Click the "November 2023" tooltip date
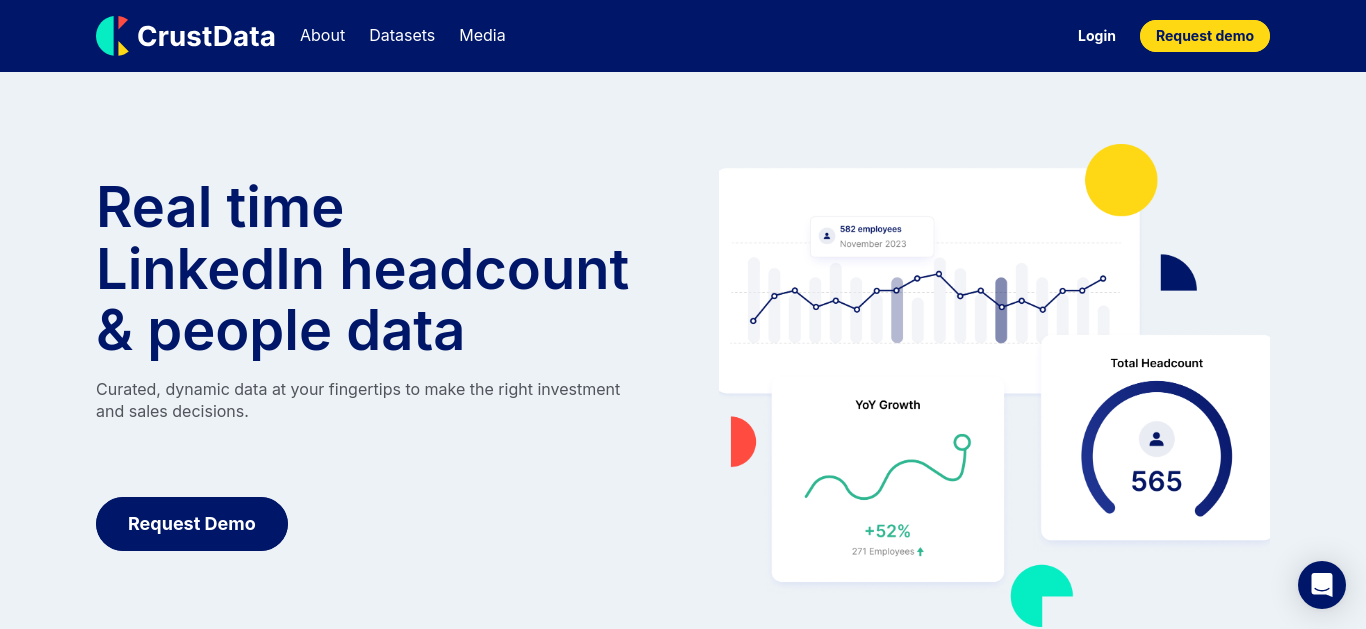1366x629 pixels. coord(873,244)
